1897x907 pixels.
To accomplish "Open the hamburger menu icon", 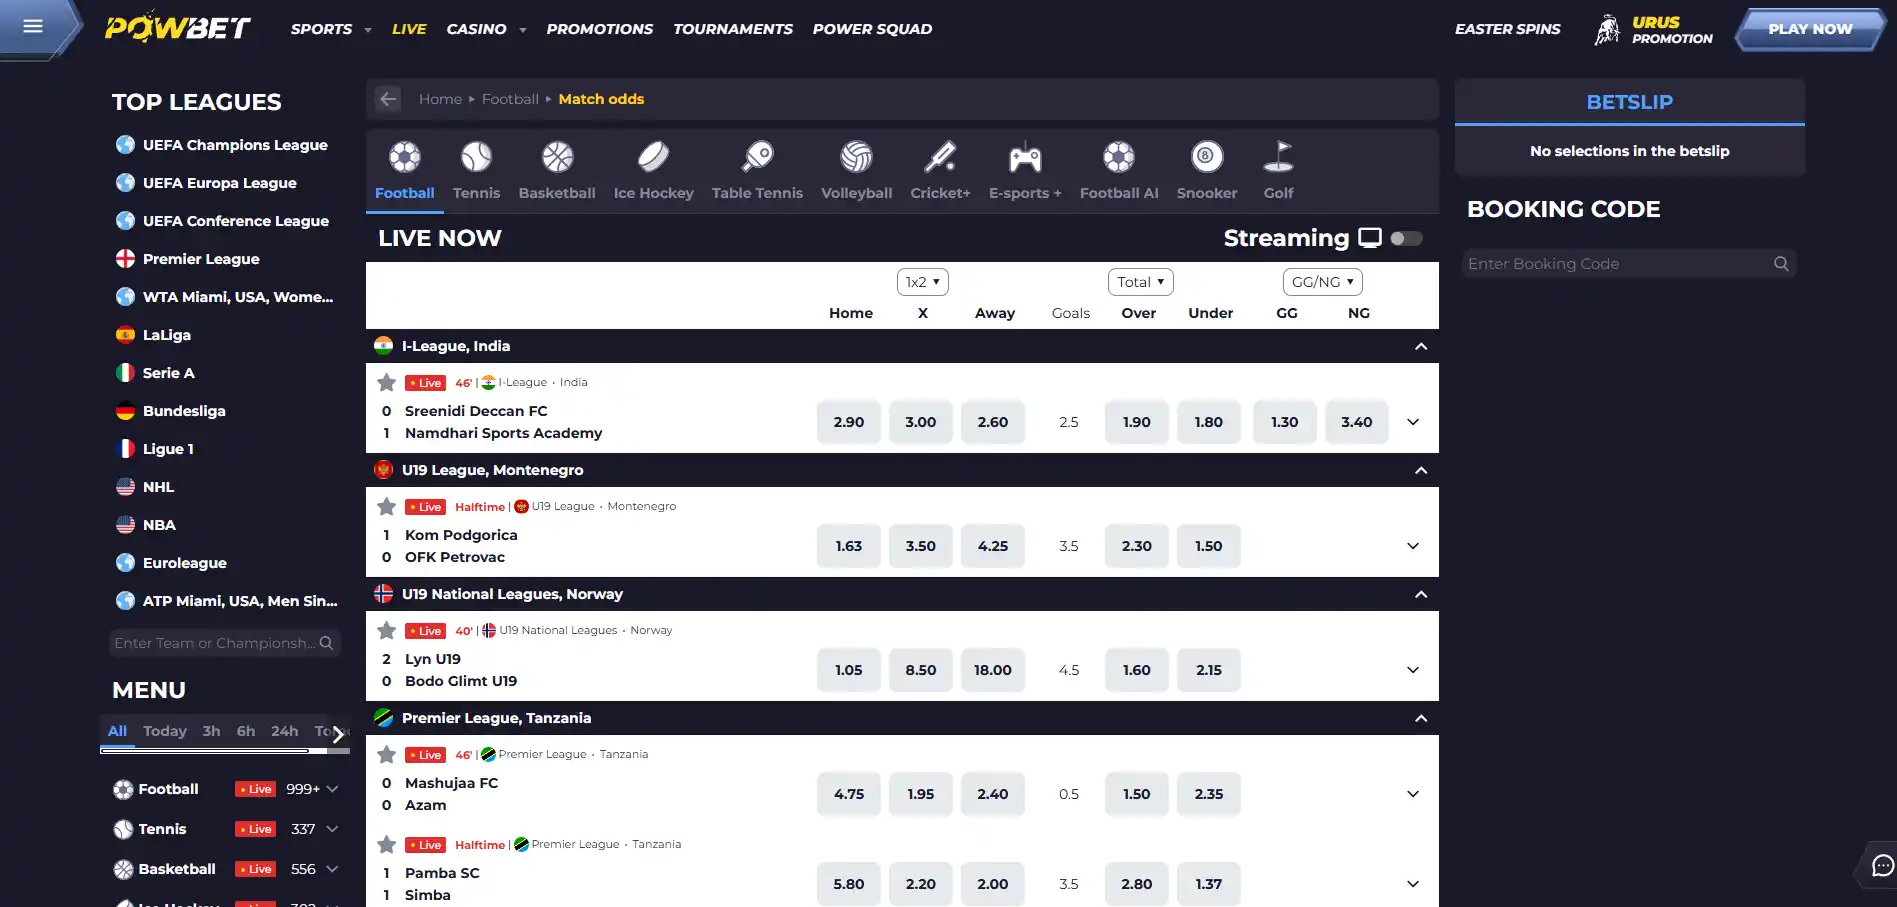I will [33, 26].
